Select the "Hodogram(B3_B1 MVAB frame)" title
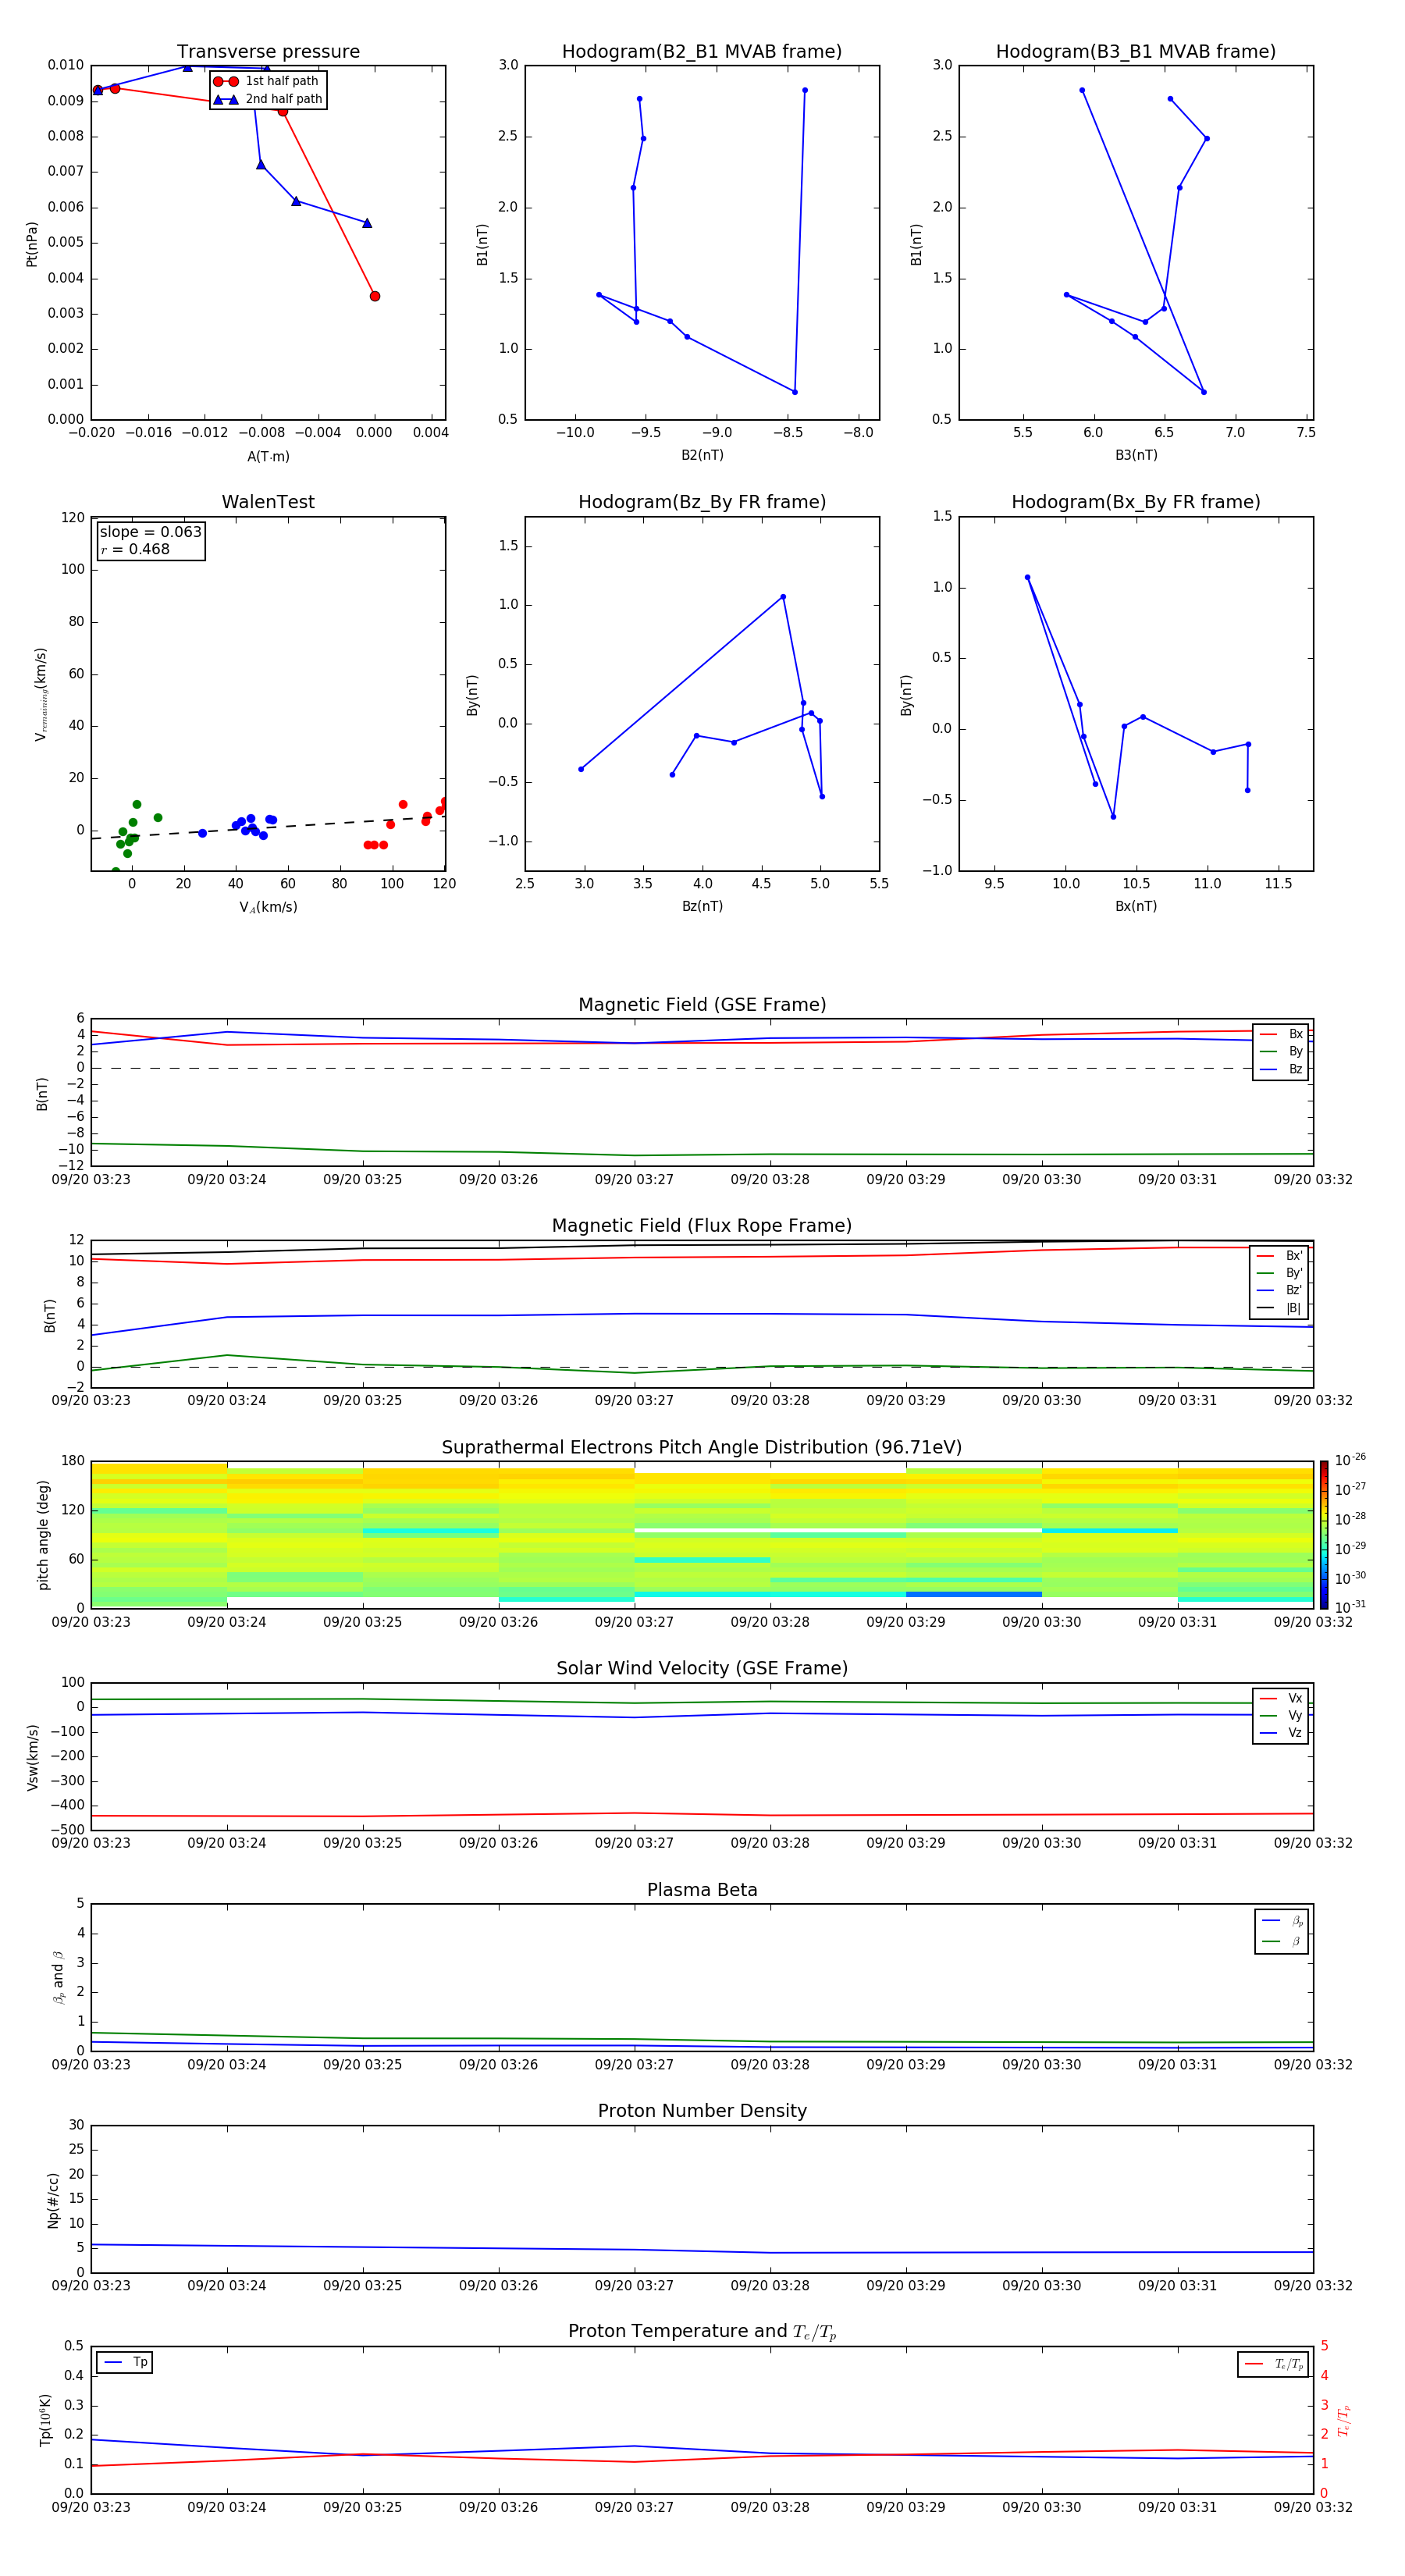The image size is (1405, 2576). click(1136, 52)
